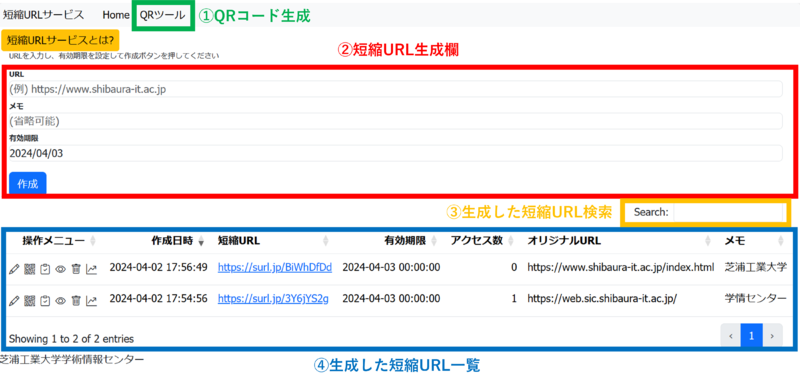Sort table by 有効期限 column header
This screenshot has width=800, height=384.
pos(405,241)
